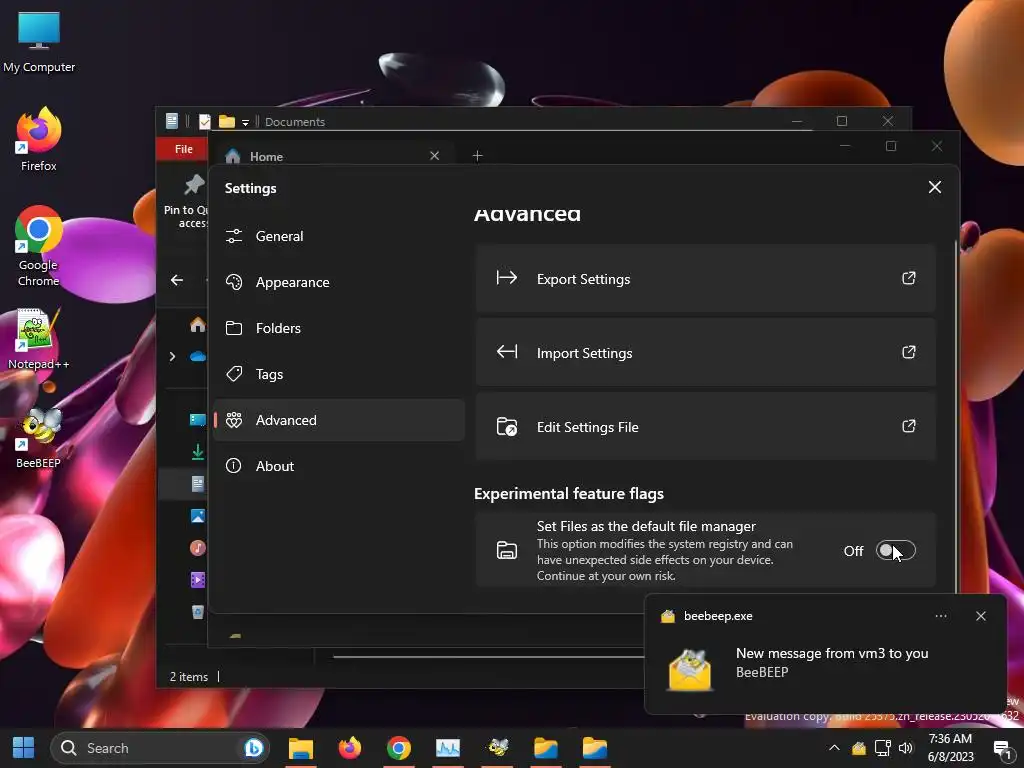Click the Export Settings row

(x=705, y=279)
